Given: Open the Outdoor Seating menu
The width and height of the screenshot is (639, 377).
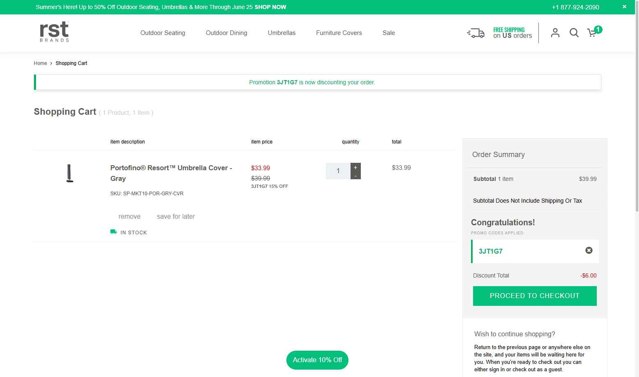Looking at the screenshot, I should pos(163,33).
